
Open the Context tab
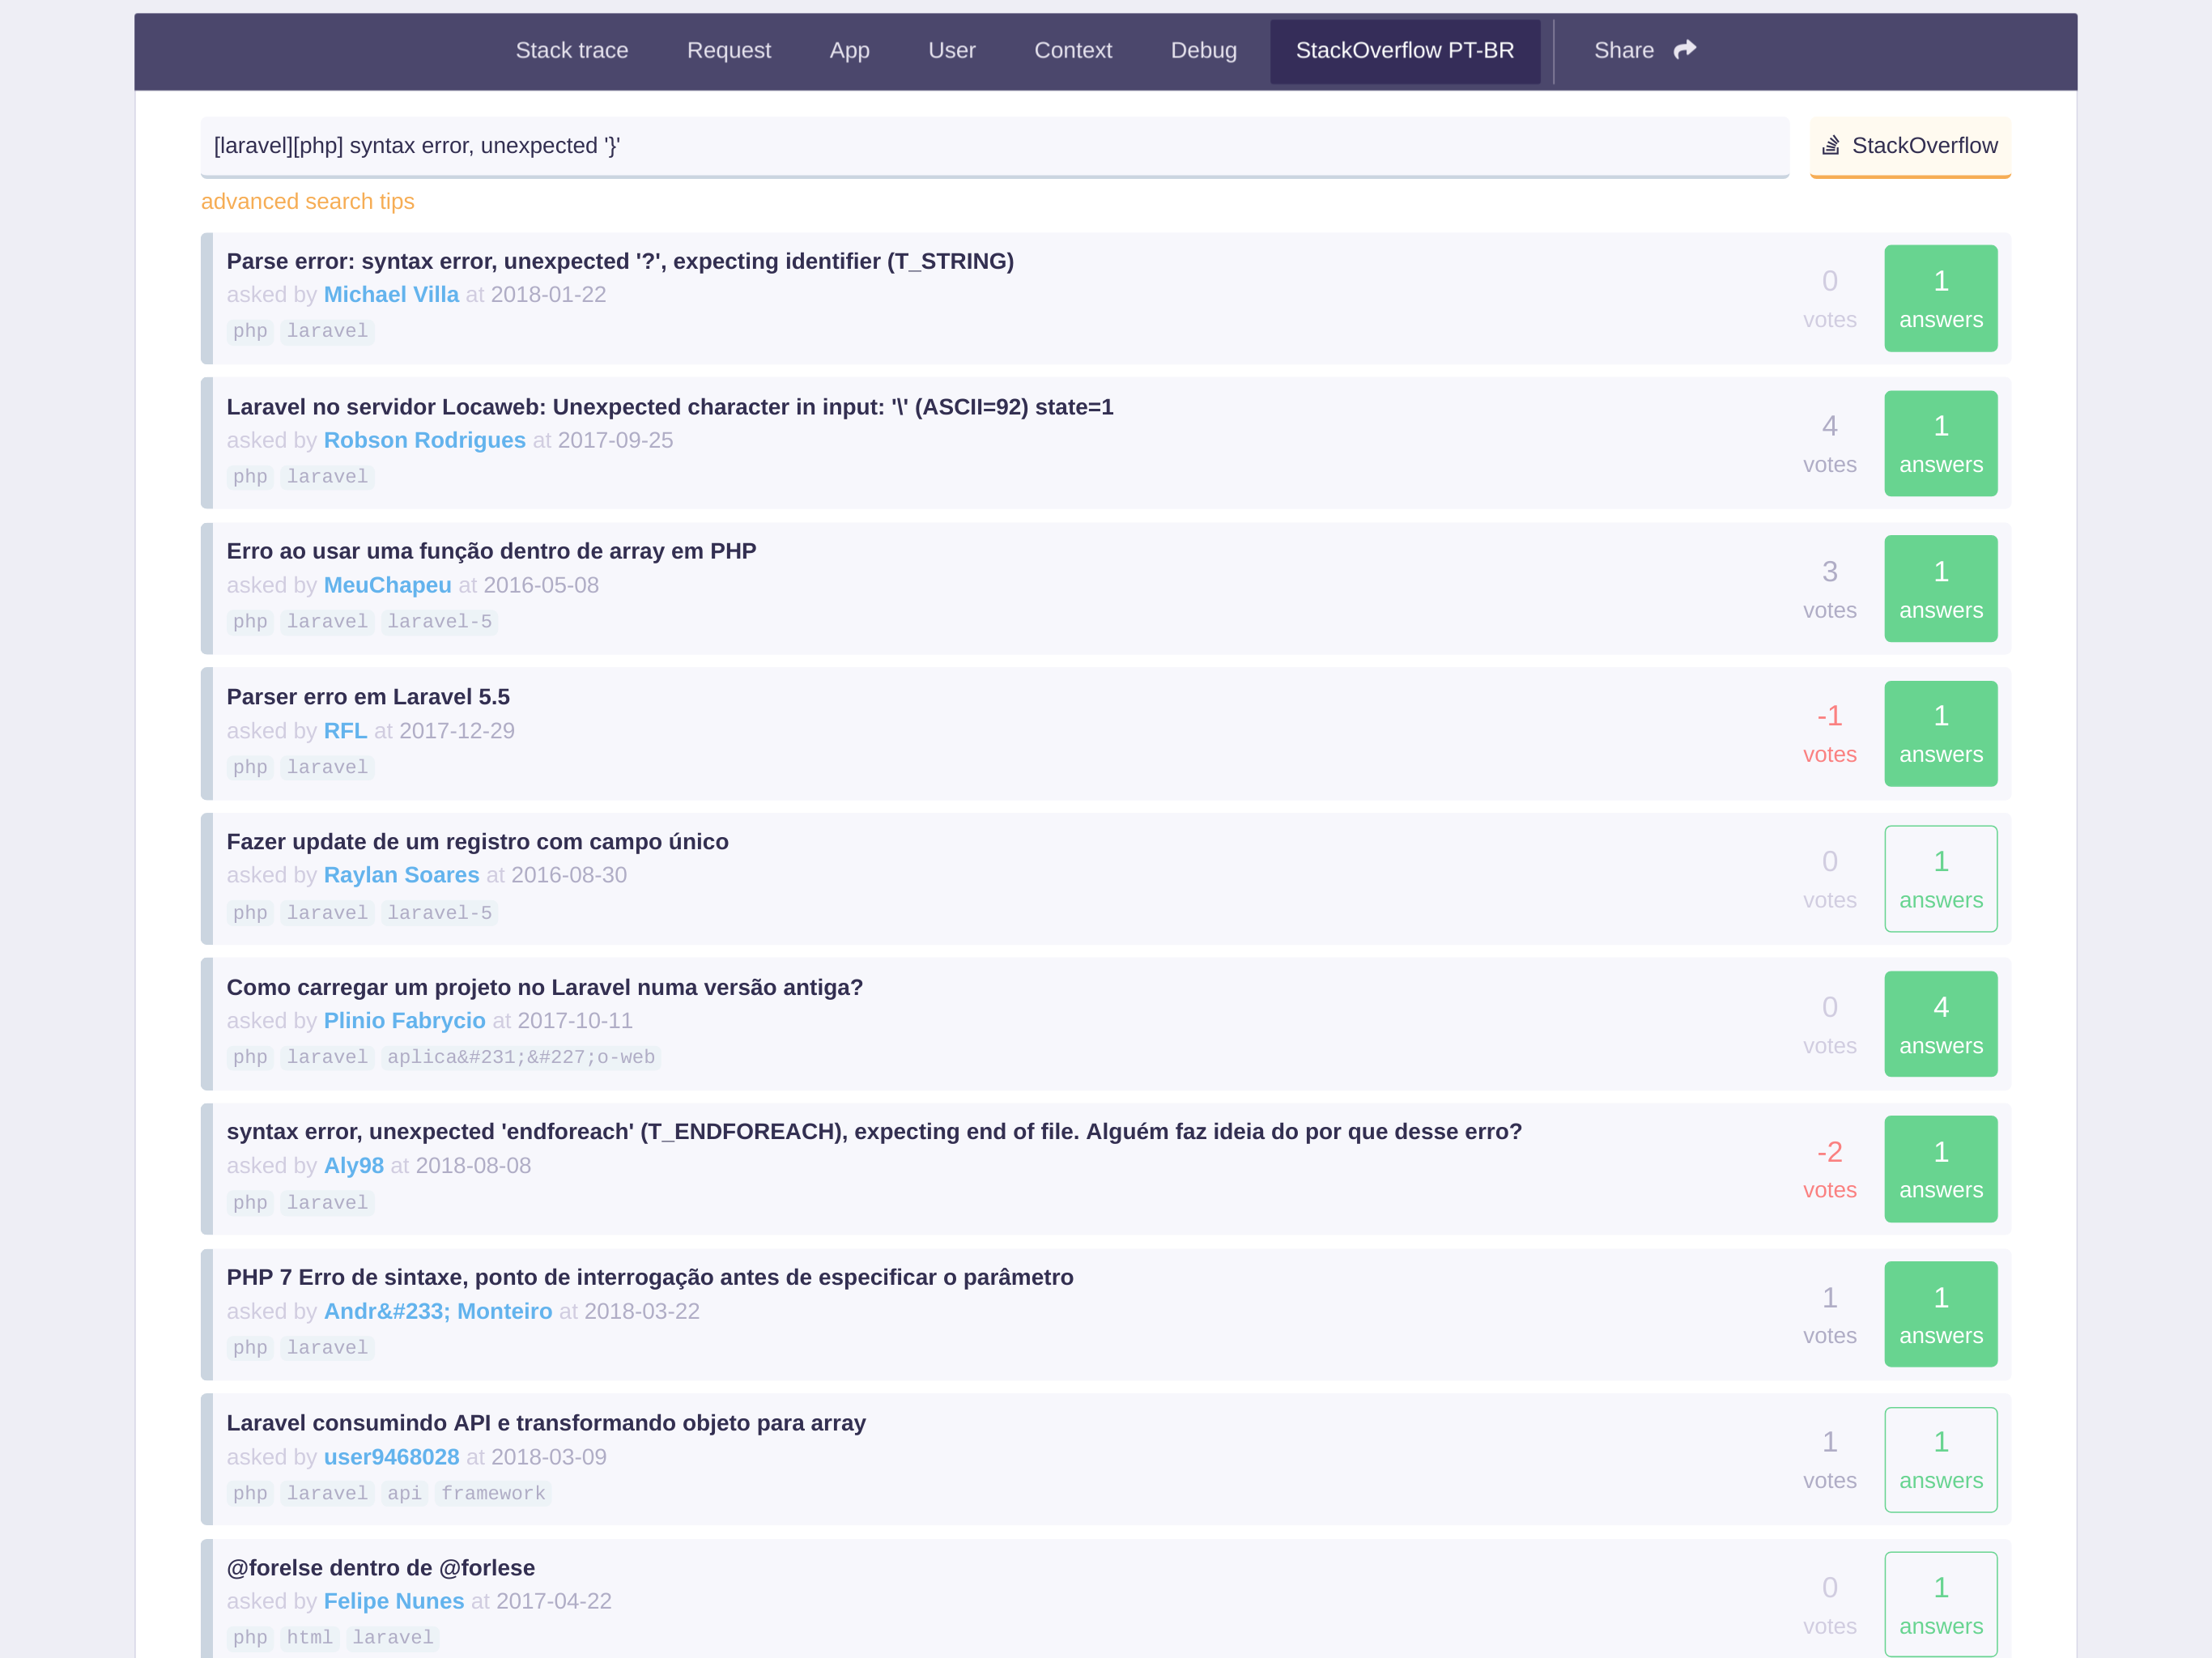tap(1072, 50)
